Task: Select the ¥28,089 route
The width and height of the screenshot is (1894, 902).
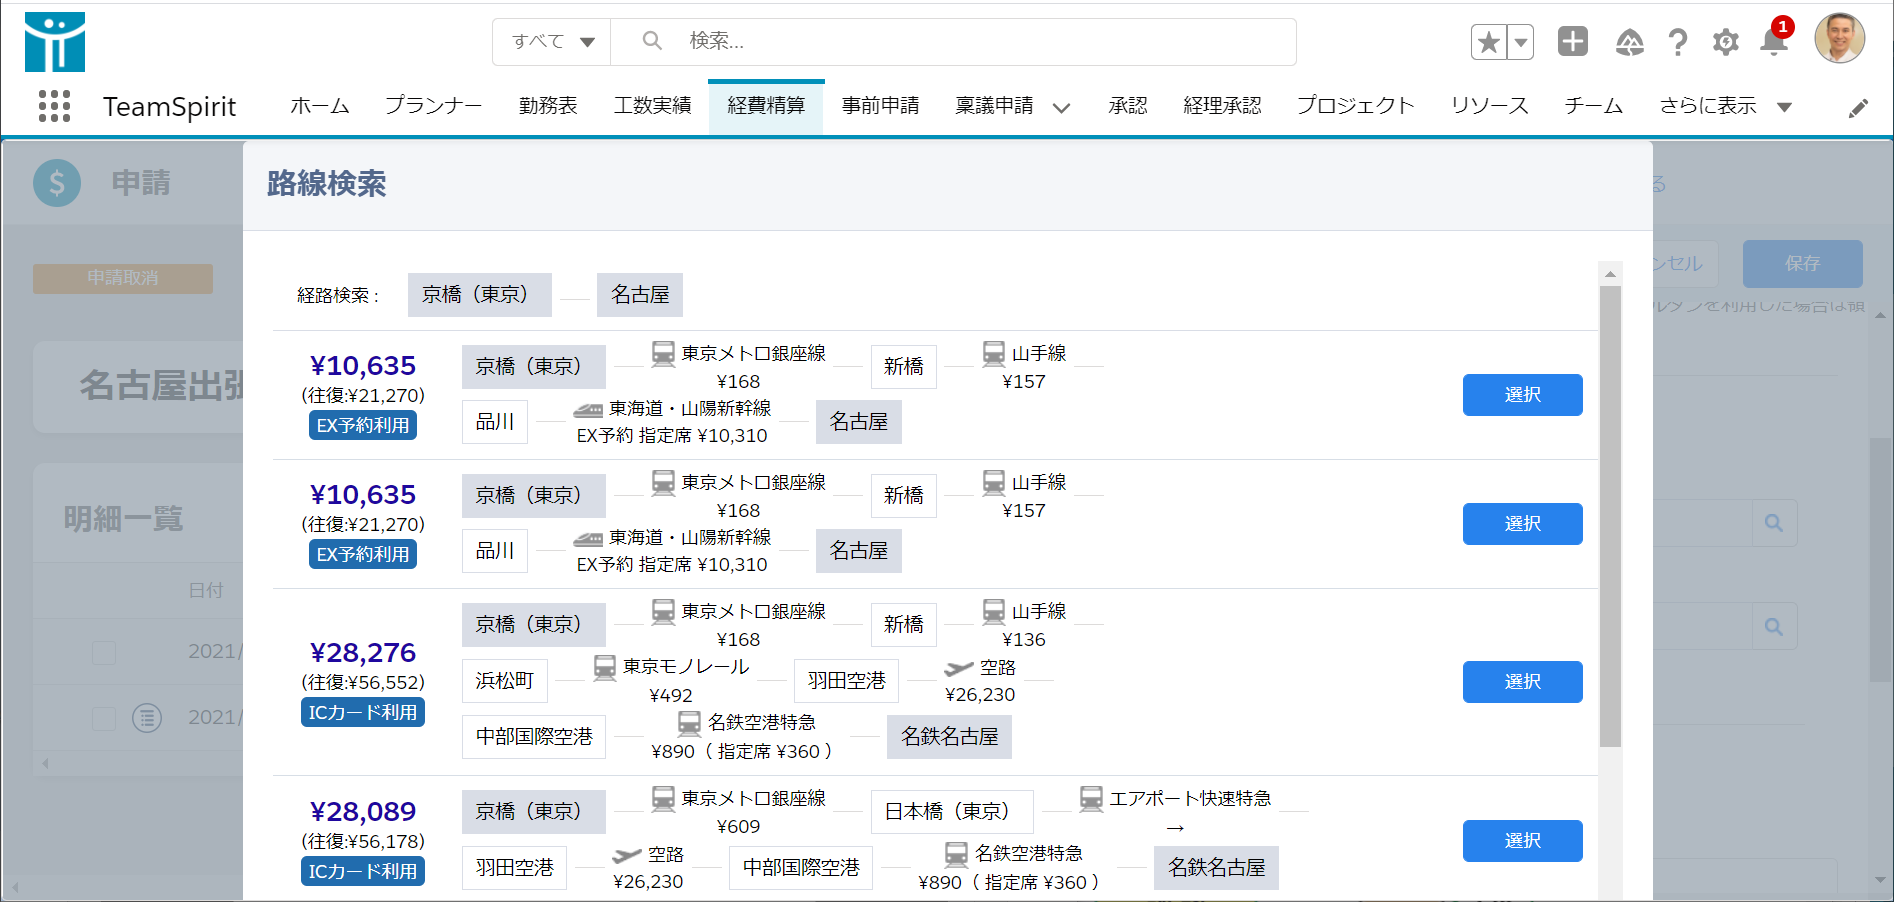Action: click(1522, 841)
